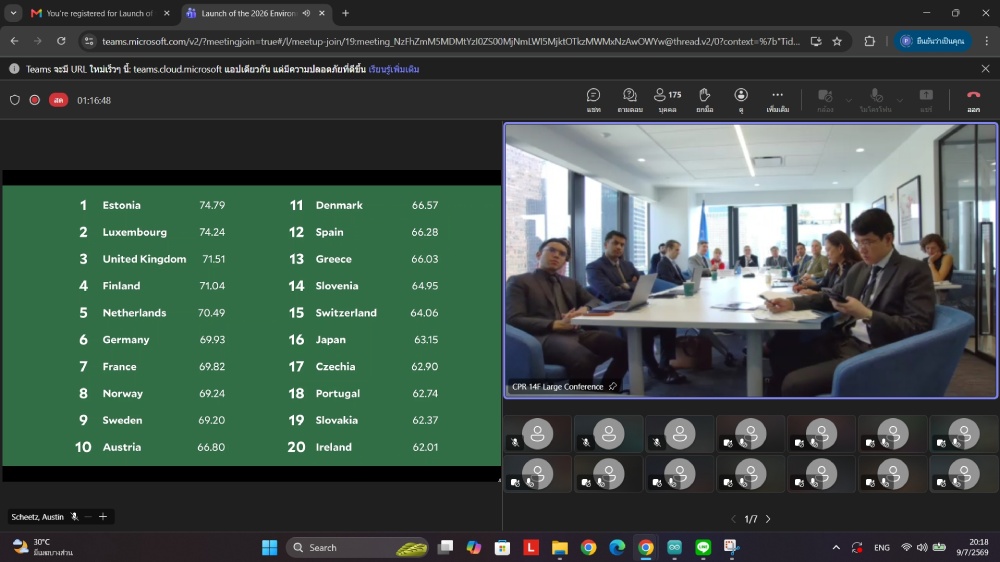Expand camera options dropdown arrow

(x=848, y=100)
